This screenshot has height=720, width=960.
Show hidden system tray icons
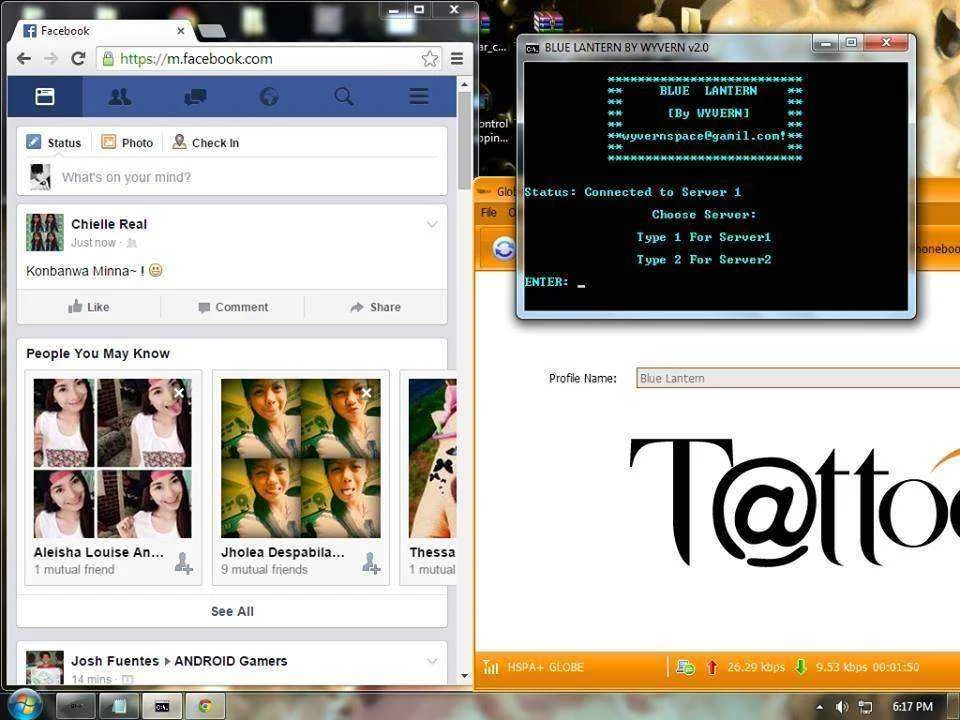point(820,707)
